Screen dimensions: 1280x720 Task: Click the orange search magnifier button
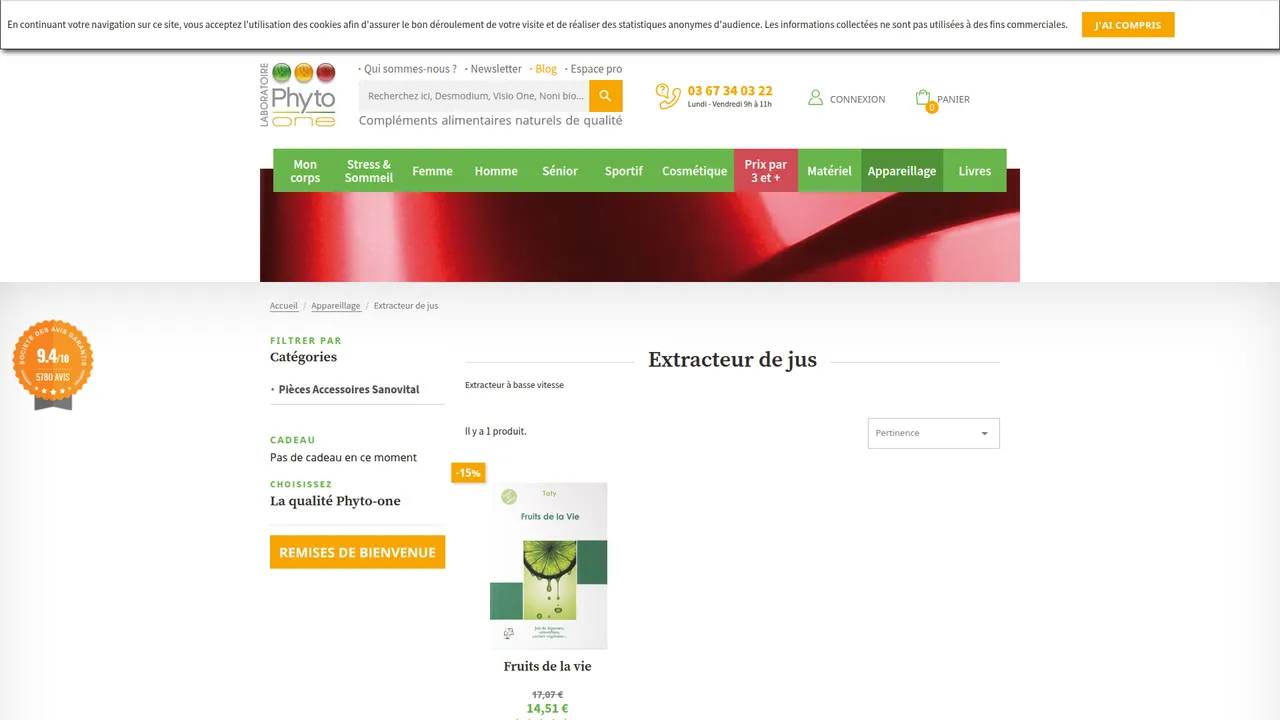click(605, 96)
